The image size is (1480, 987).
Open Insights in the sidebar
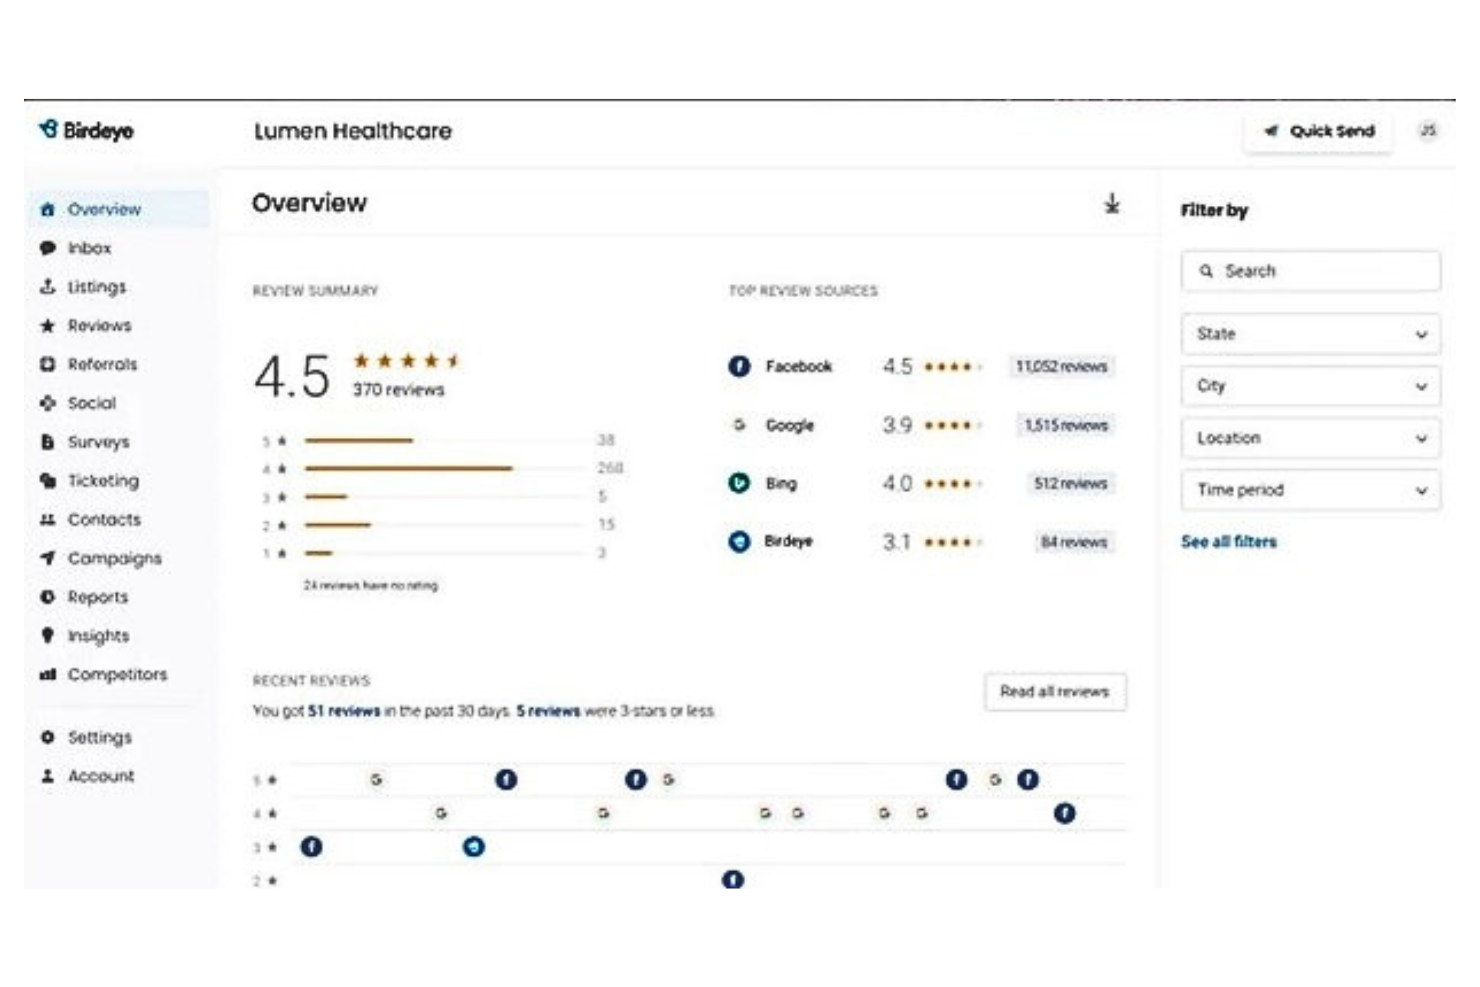(x=98, y=636)
